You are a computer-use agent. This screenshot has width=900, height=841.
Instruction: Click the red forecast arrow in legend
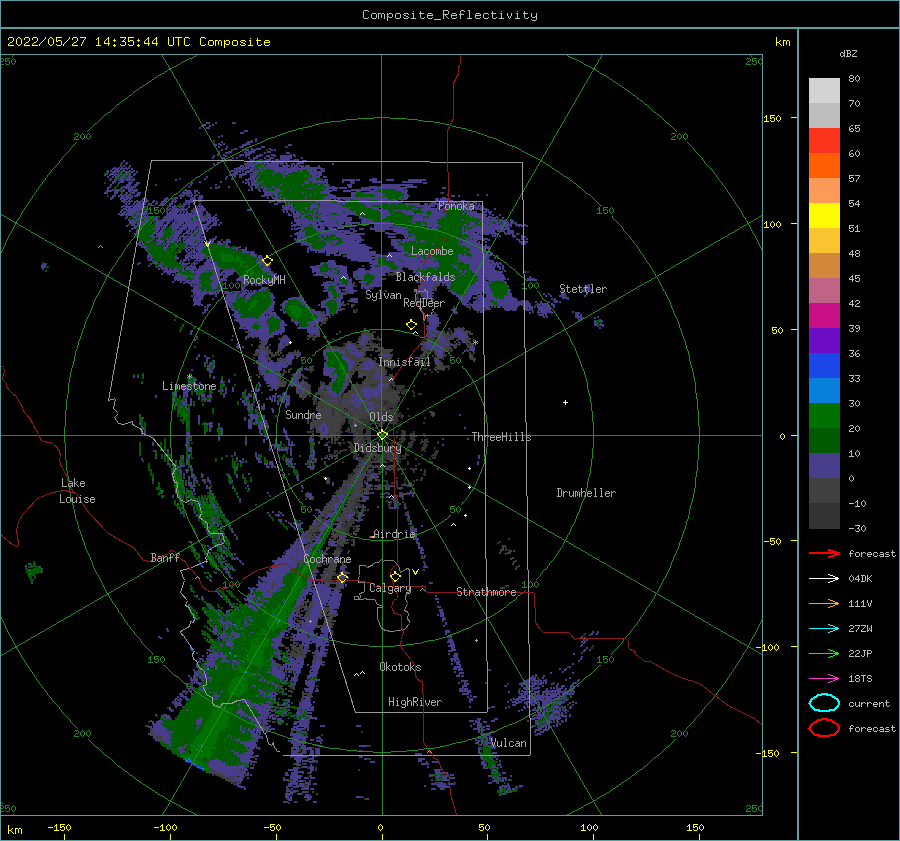click(x=824, y=553)
